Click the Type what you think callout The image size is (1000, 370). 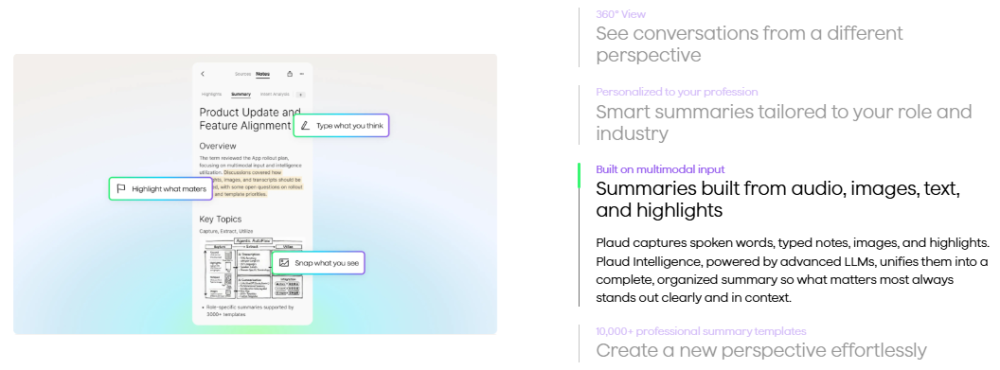coord(341,126)
